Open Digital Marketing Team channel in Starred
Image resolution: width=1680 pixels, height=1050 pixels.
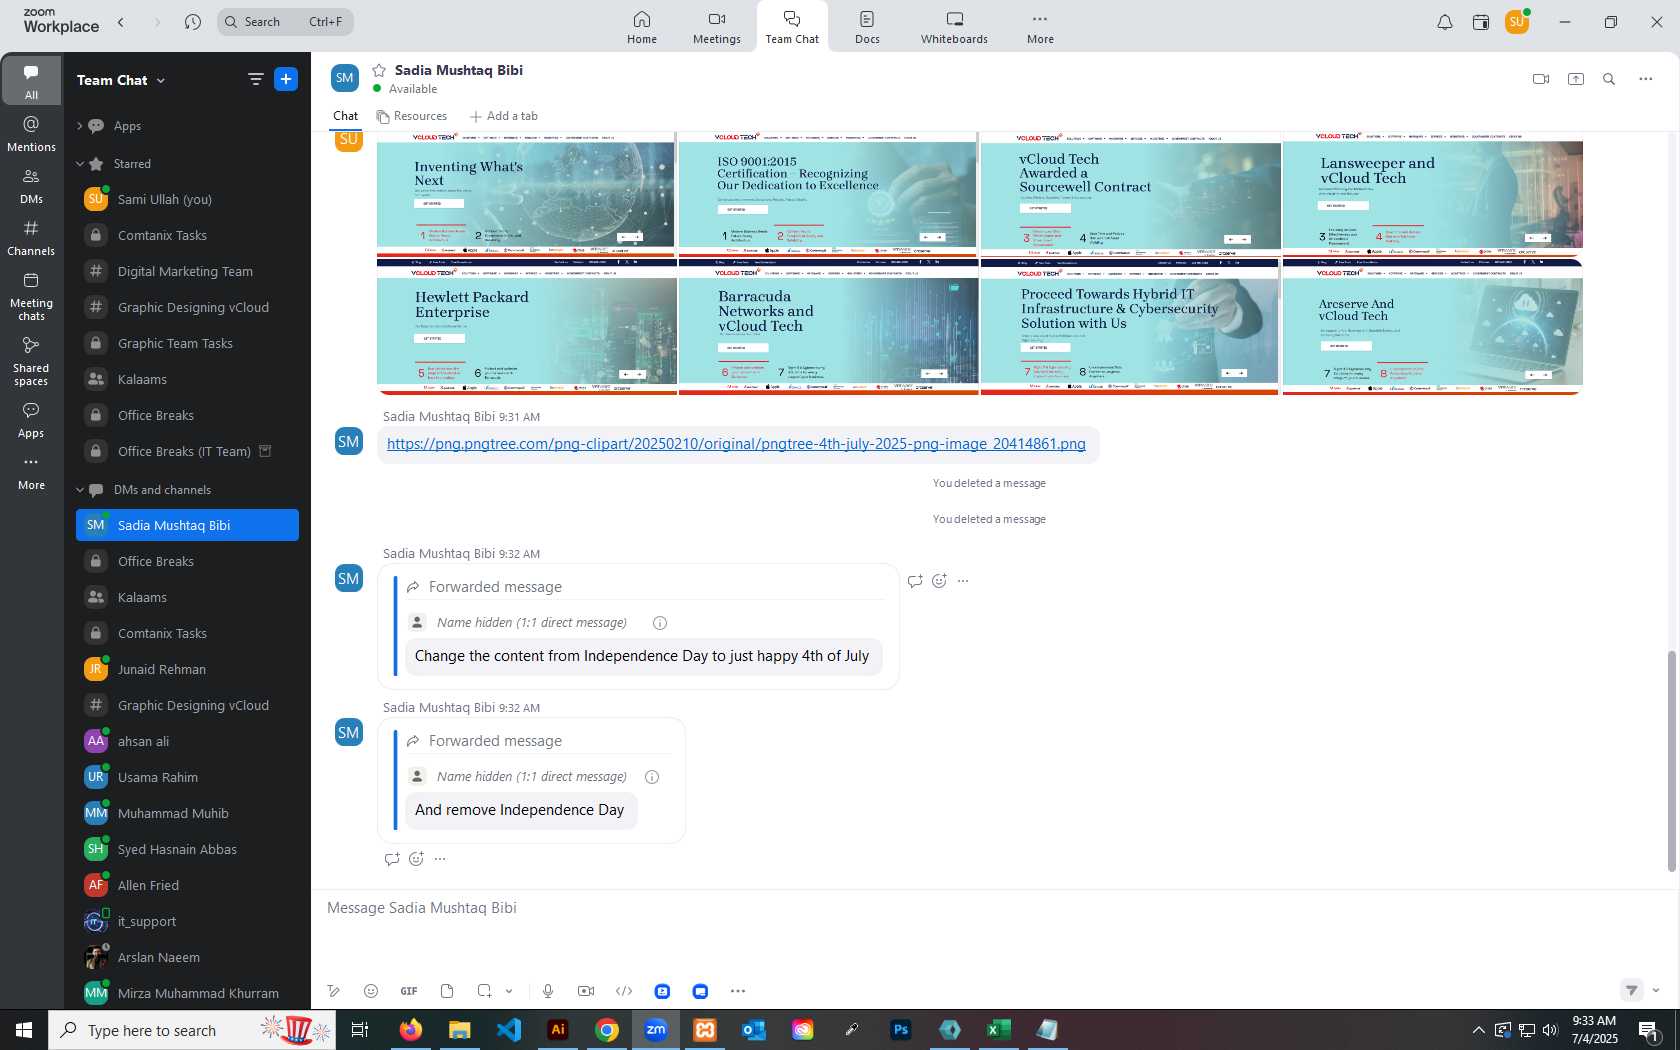[187, 271]
